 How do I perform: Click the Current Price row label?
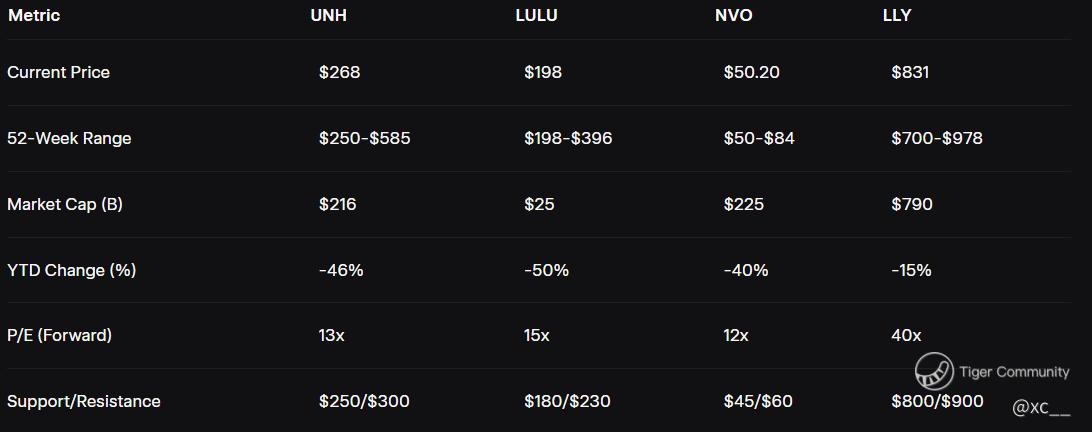pyautogui.click(x=58, y=72)
